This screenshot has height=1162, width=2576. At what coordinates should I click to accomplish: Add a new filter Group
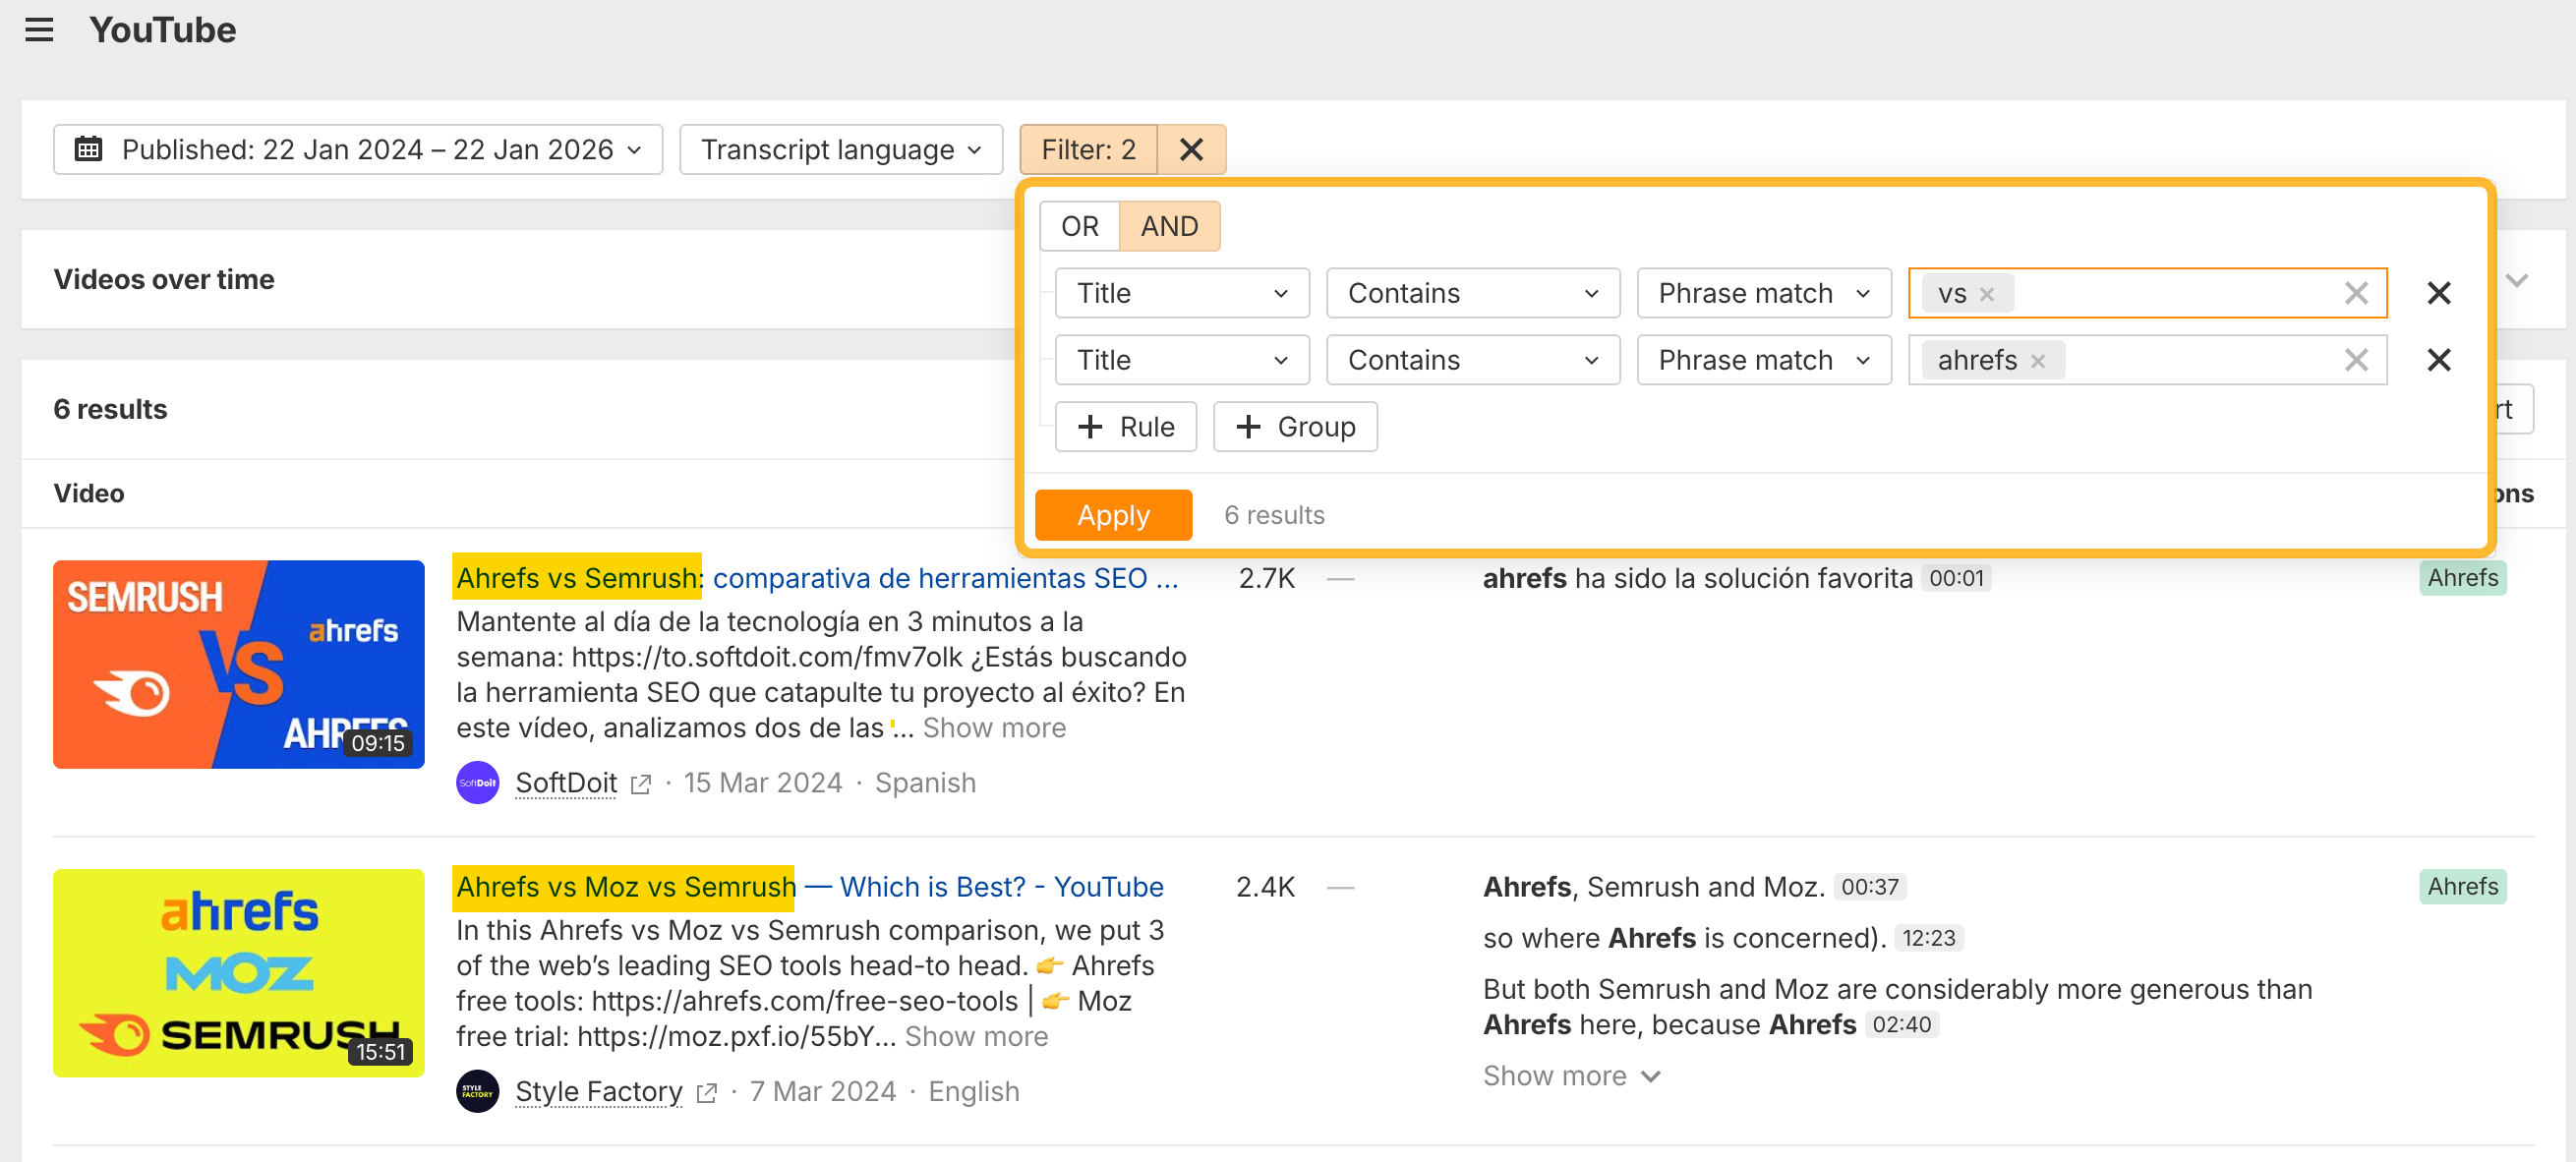coord(1295,427)
